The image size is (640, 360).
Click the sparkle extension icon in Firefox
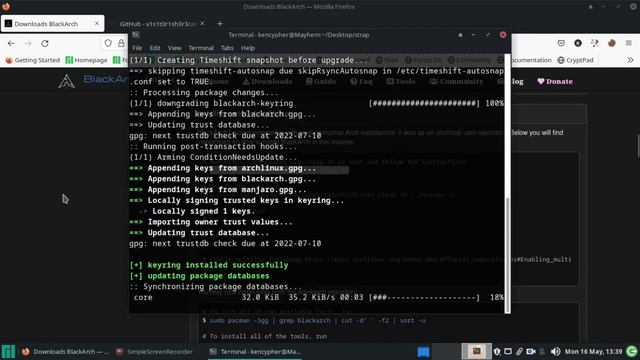coord(595,43)
